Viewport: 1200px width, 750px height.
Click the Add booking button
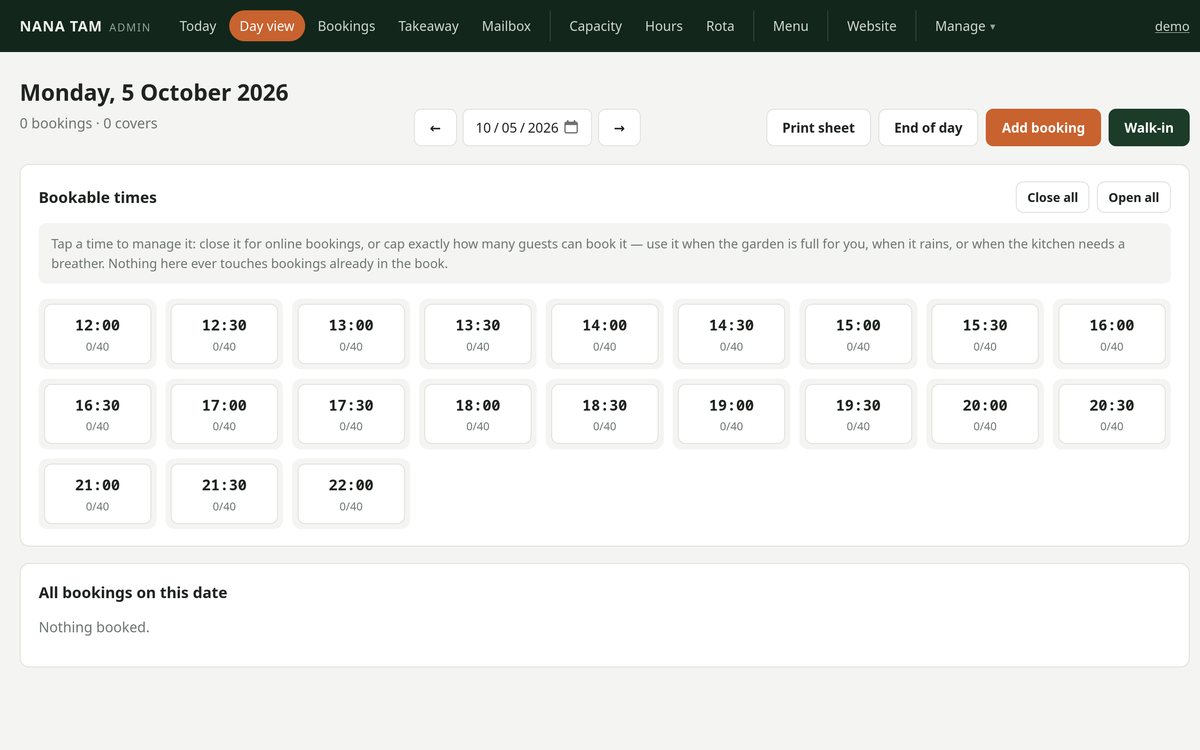[1043, 128]
